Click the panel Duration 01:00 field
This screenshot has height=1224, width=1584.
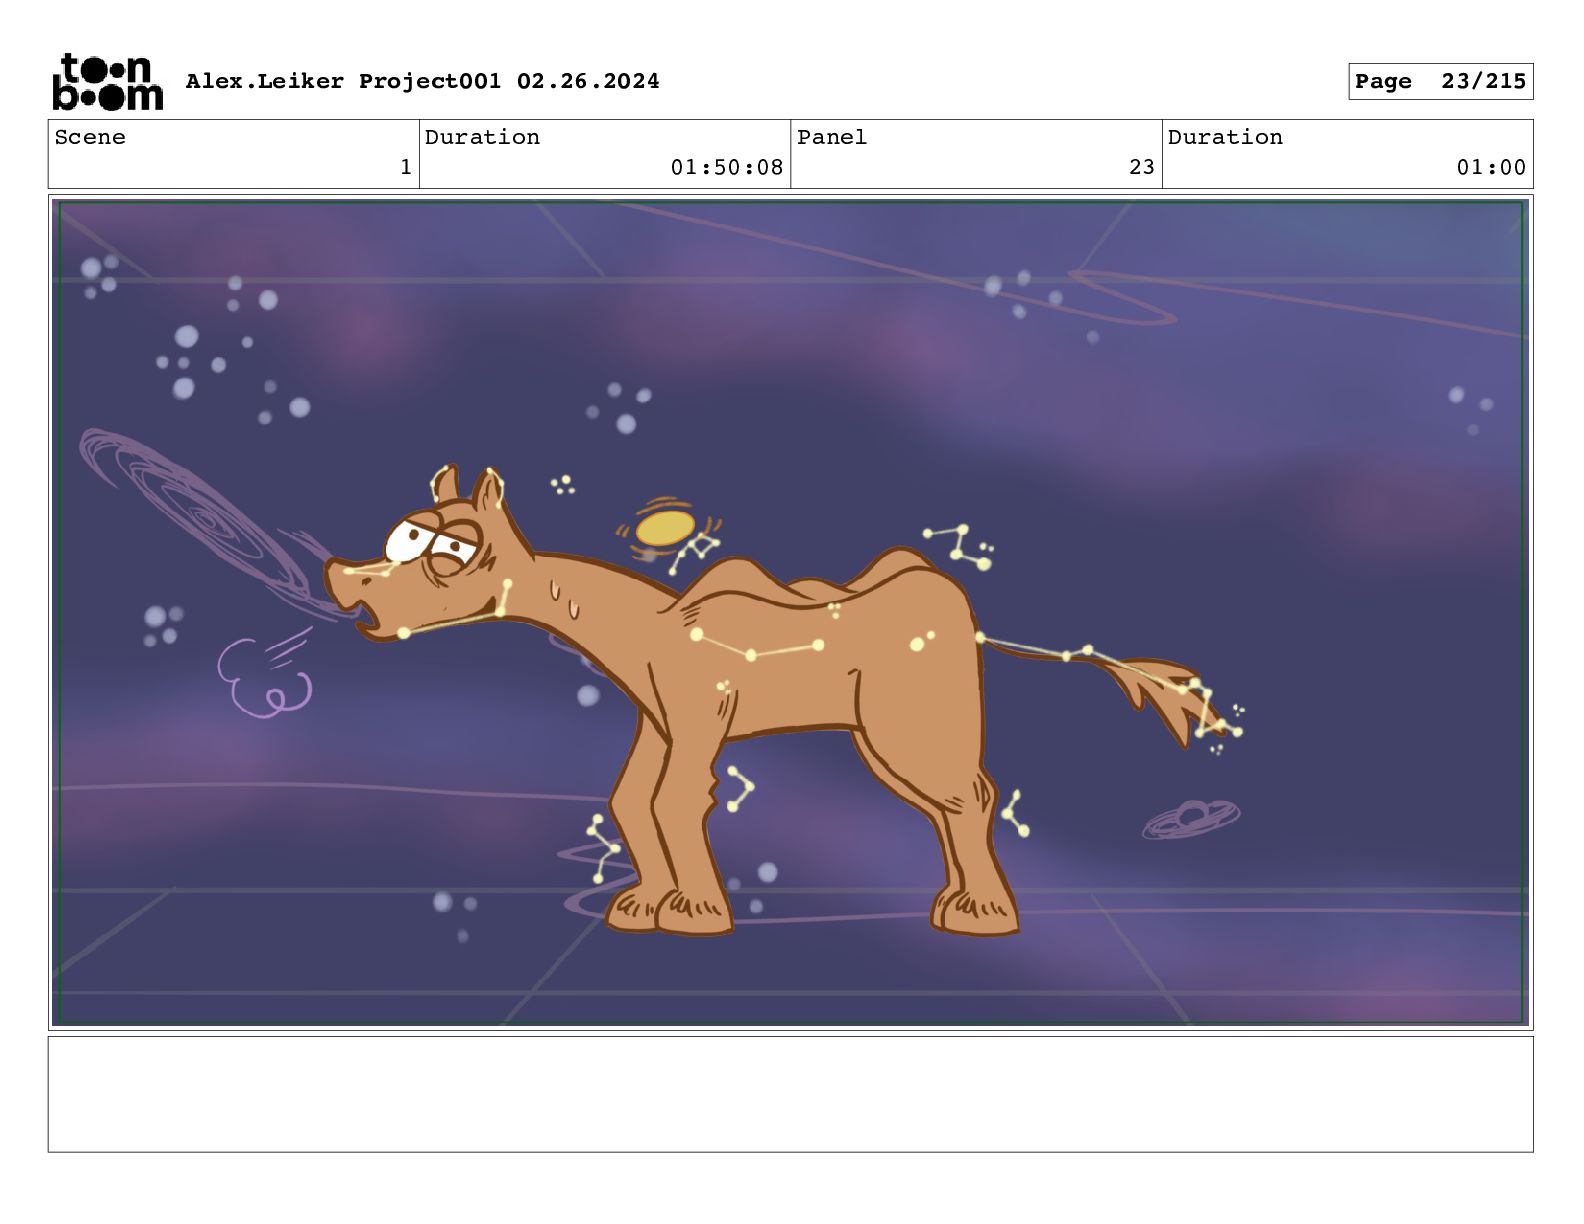[x=1347, y=153]
